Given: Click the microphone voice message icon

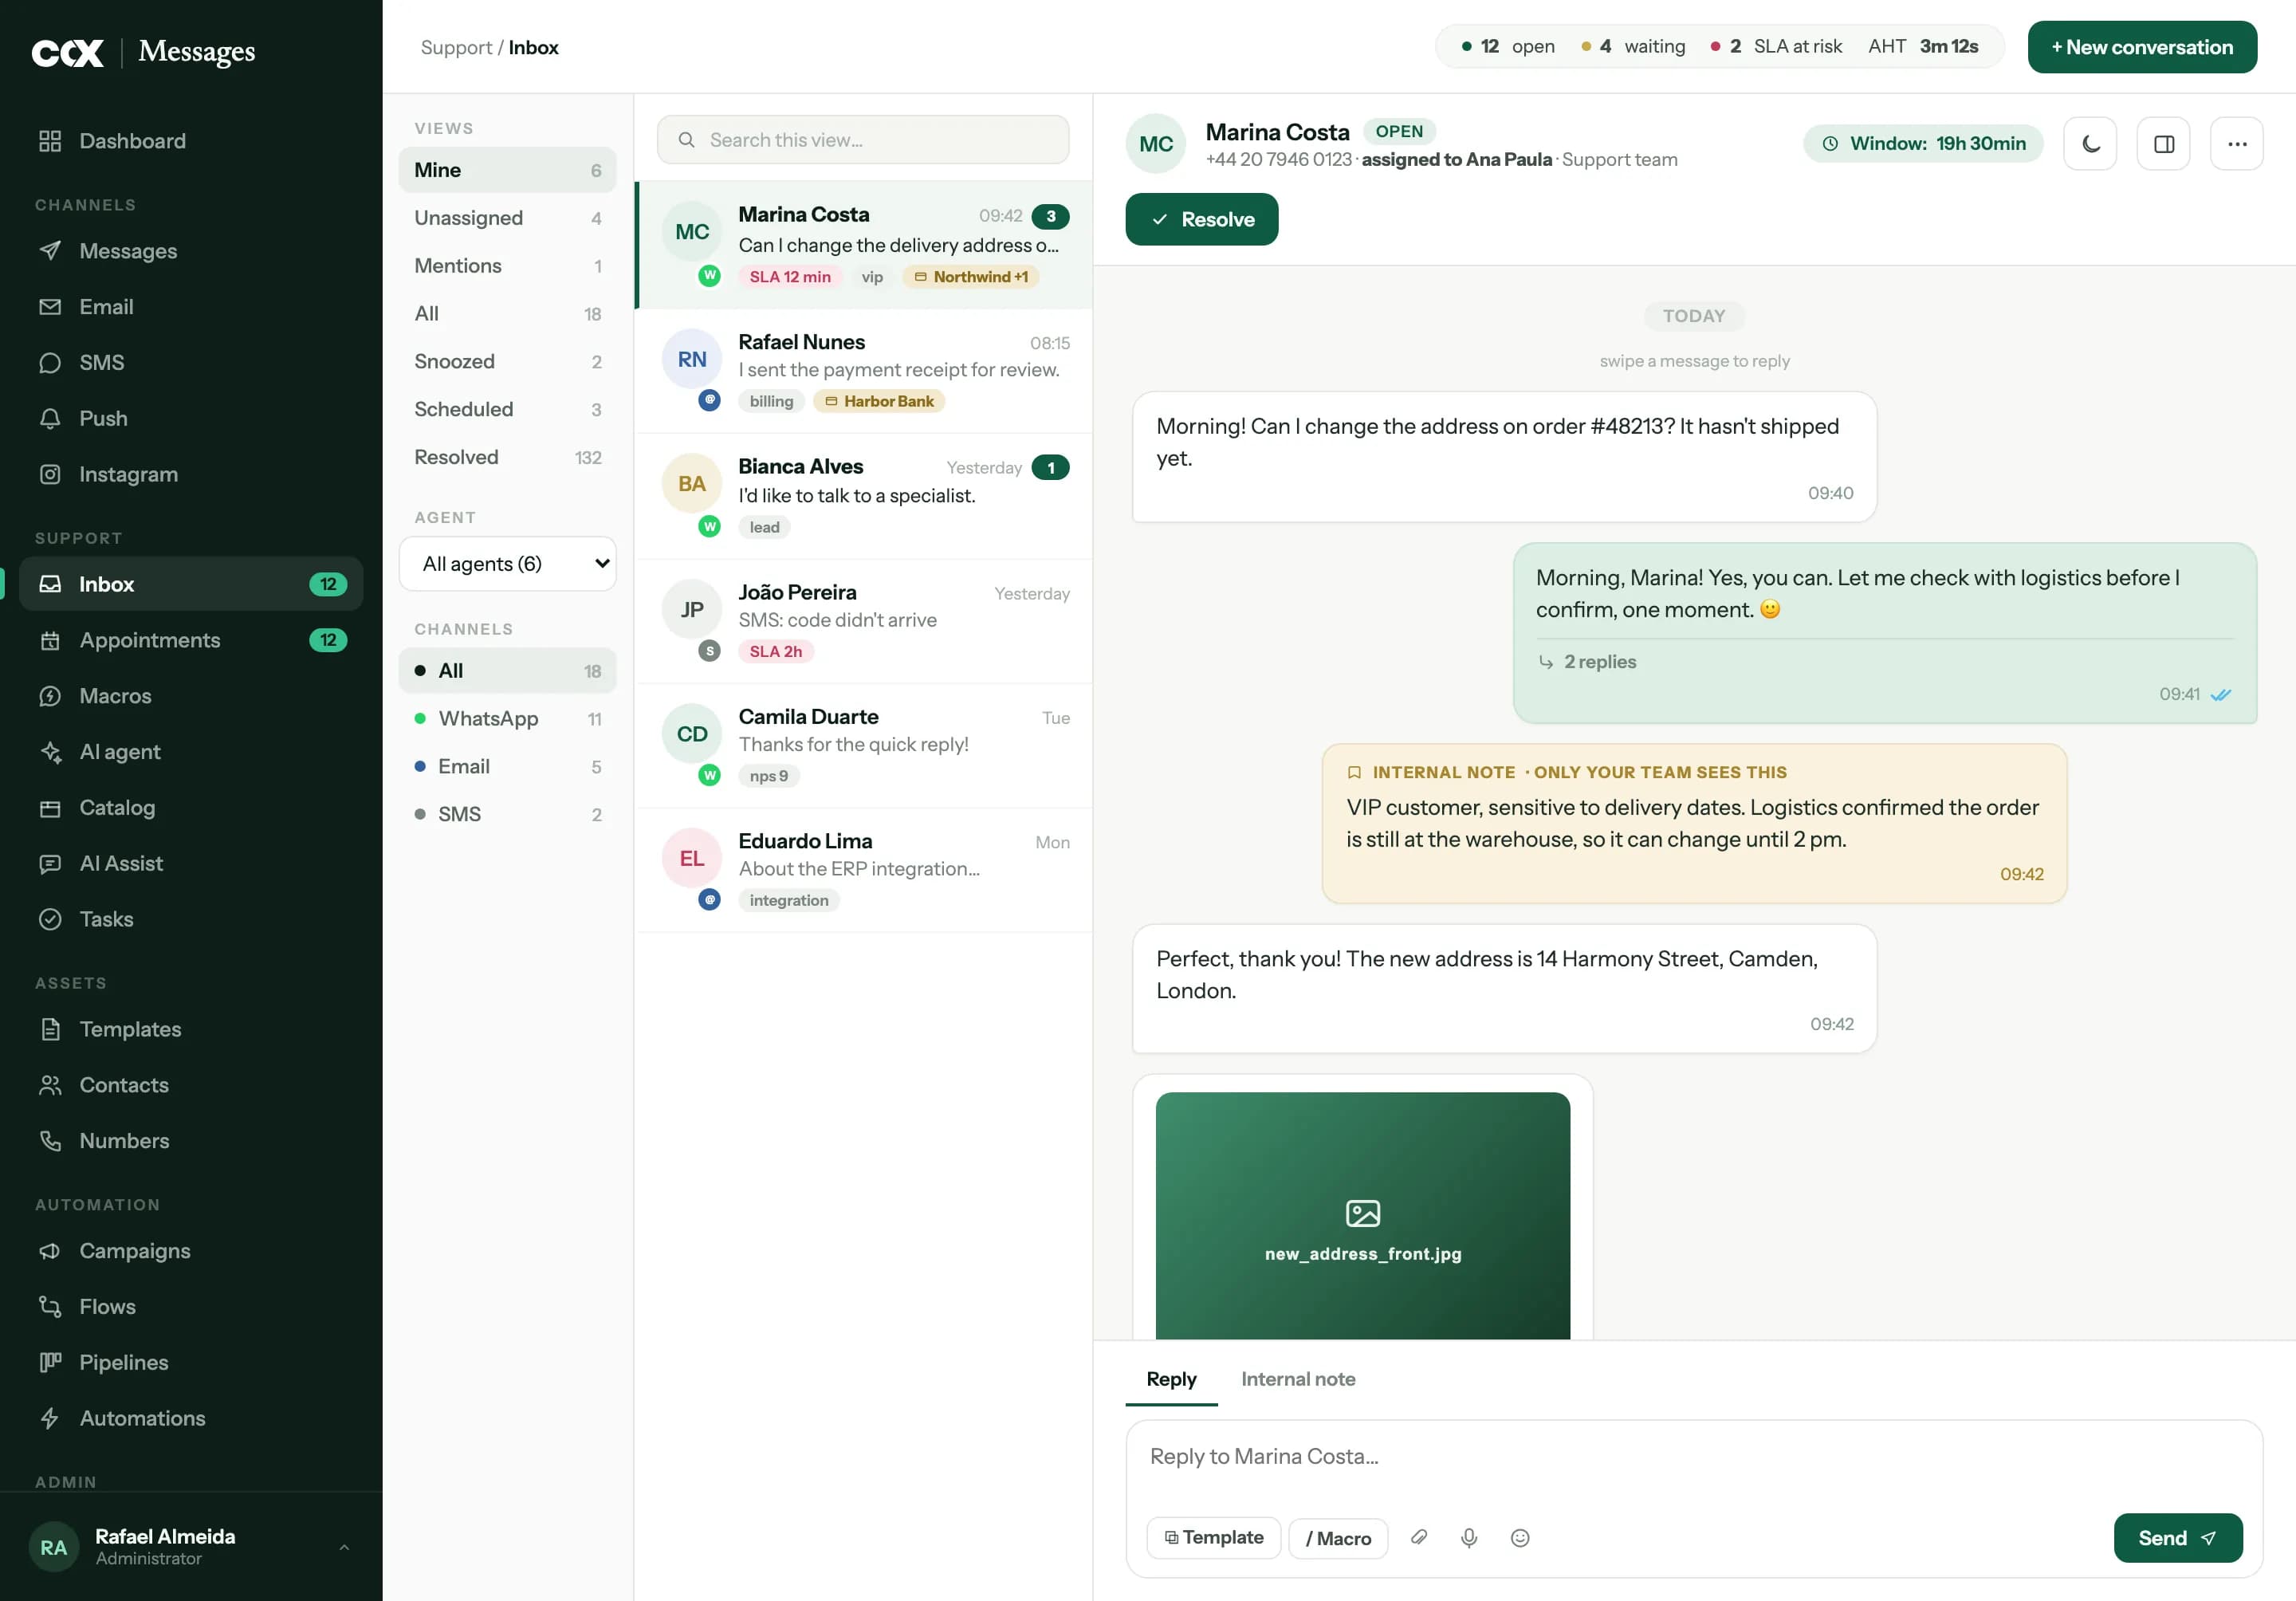Looking at the screenshot, I should [x=1469, y=1537].
